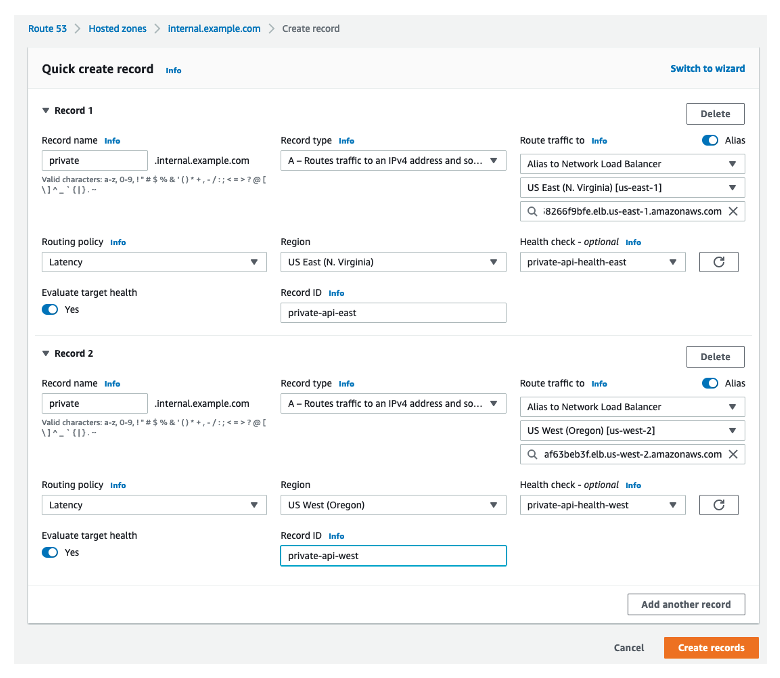The image size is (780, 678).
Task: Collapse Record 2 section triangle
Action: [46, 354]
